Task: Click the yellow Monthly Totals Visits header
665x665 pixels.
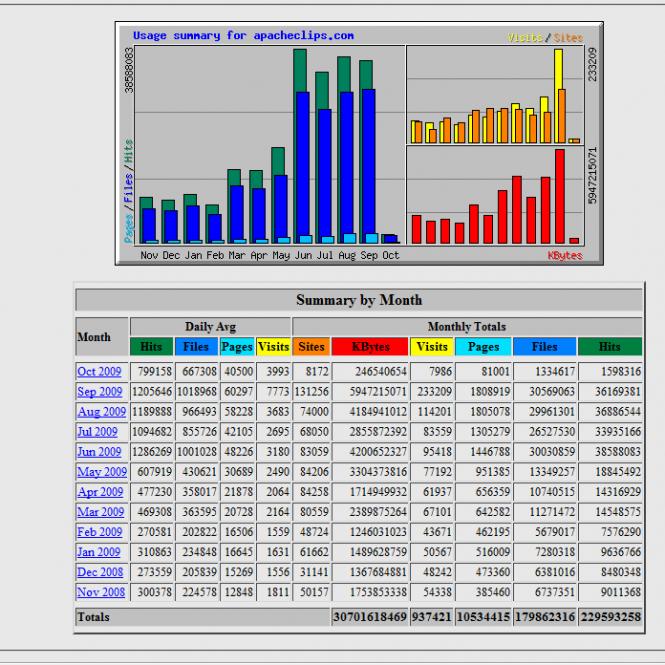Action: tap(432, 346)
